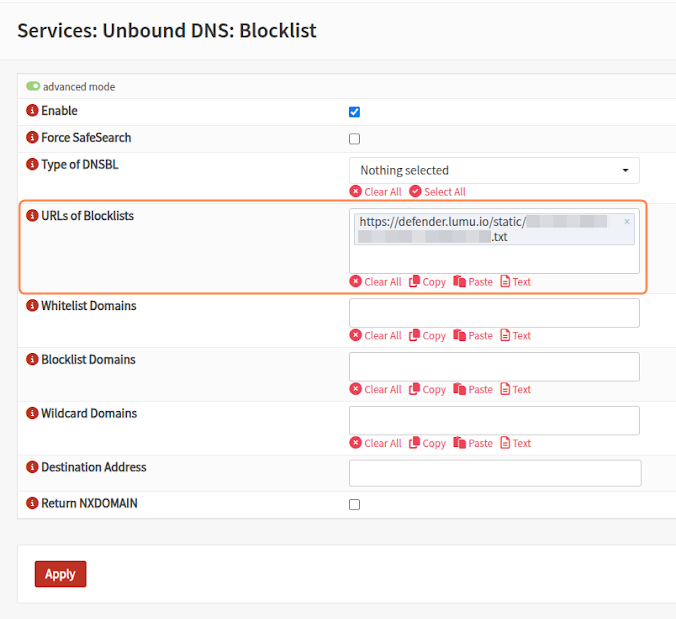Open help icon for Type of DNSBL
Image resolution: width=676 pixels, height=619 pixels.
coord(32,165)
